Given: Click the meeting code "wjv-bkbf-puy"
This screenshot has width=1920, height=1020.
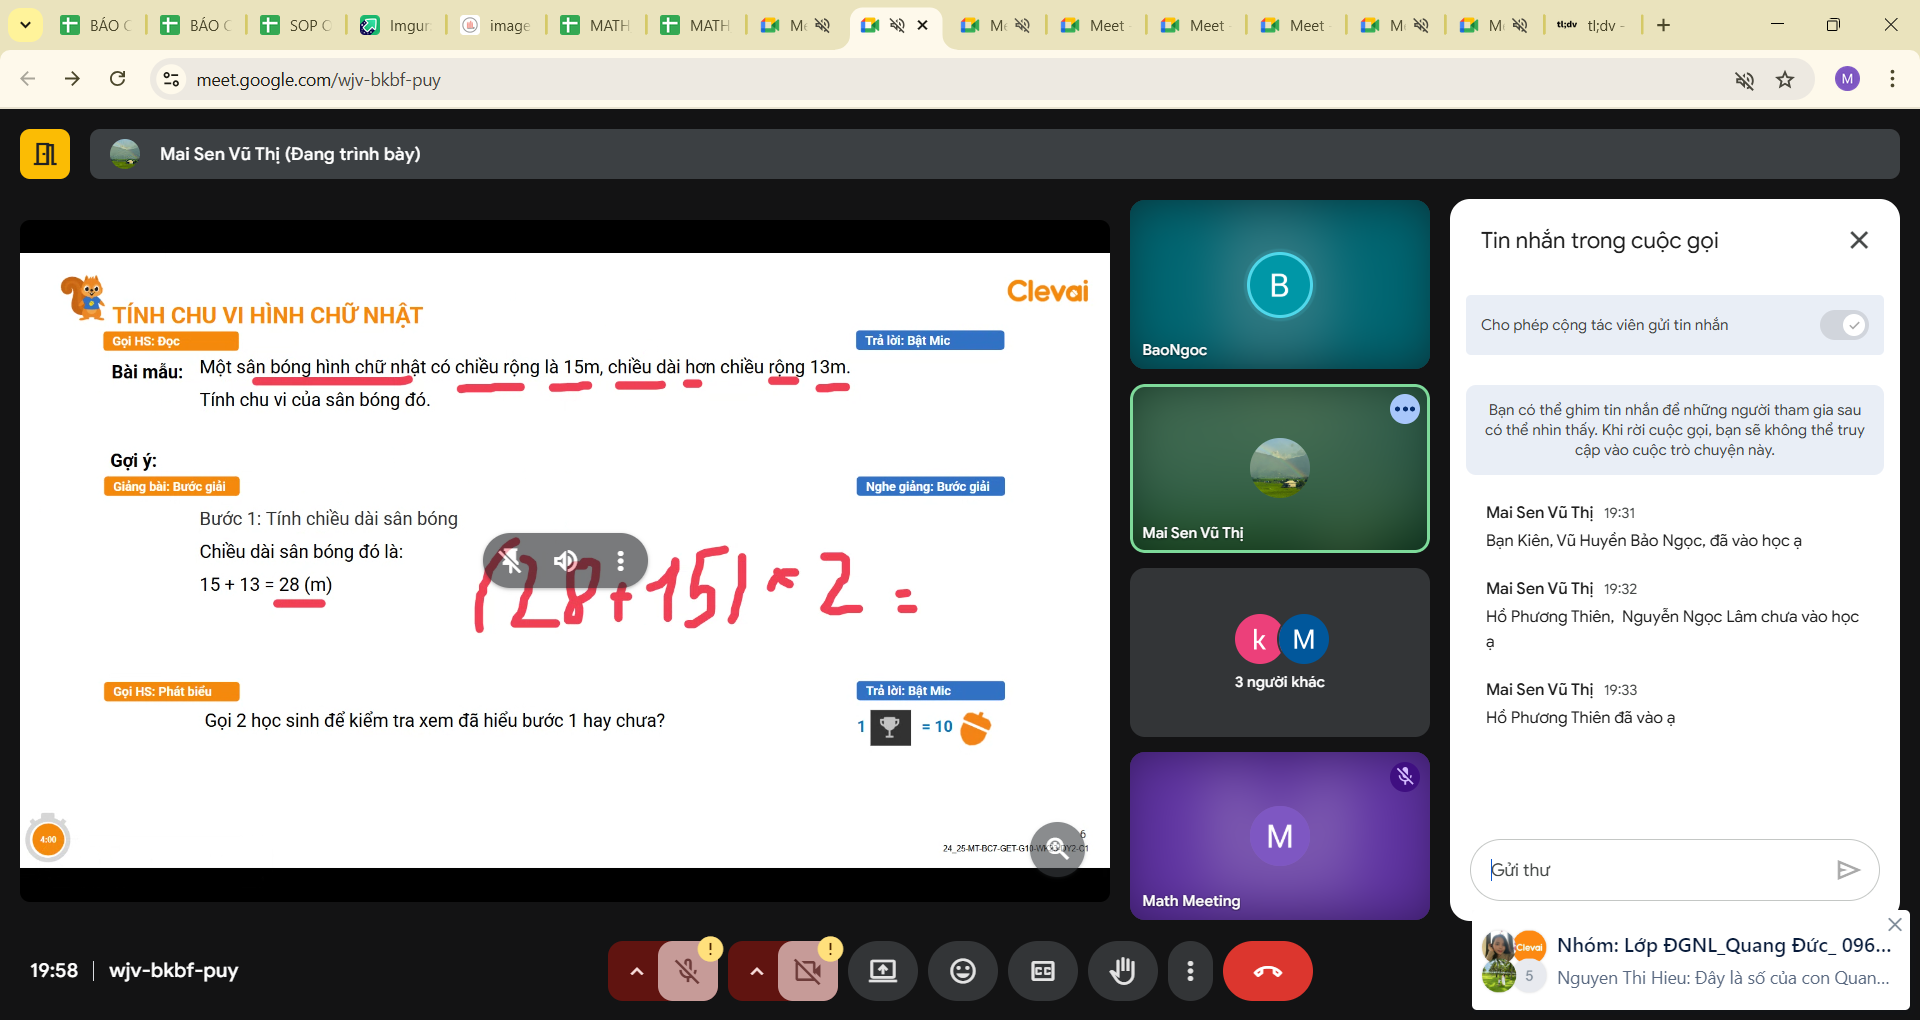Looking at the screenshot, I should (174, 970).
